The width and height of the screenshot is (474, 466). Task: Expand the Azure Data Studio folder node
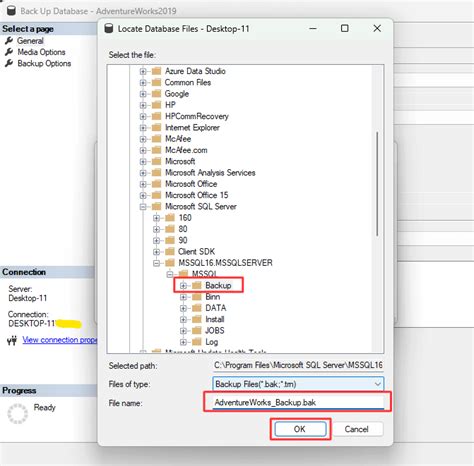(x=143, y=71)
